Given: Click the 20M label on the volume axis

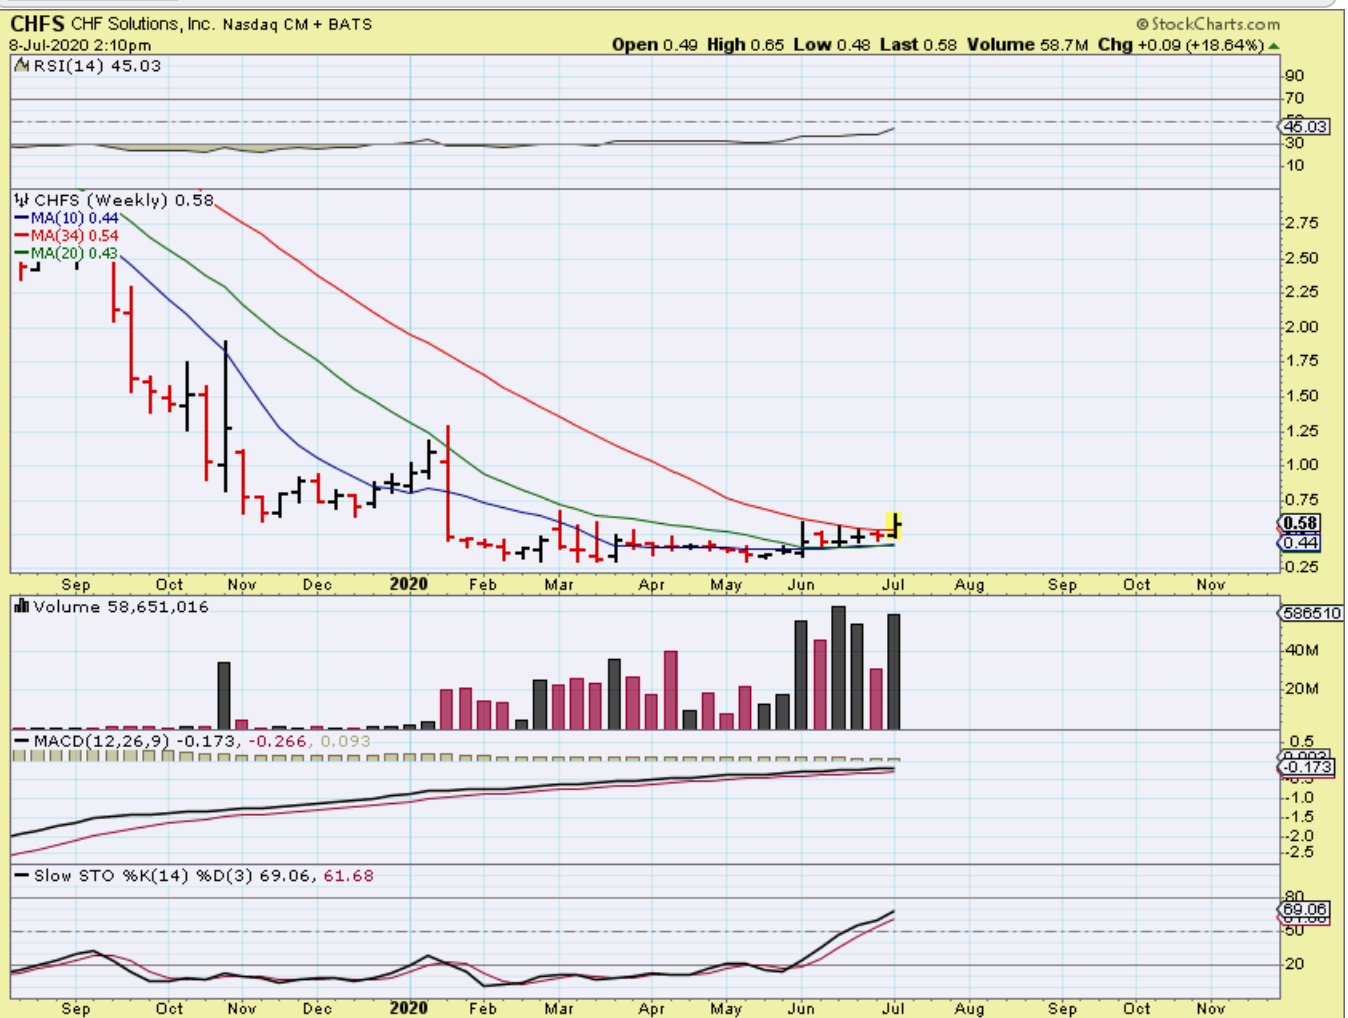Looking at the screenshot, I should 1301,689.
